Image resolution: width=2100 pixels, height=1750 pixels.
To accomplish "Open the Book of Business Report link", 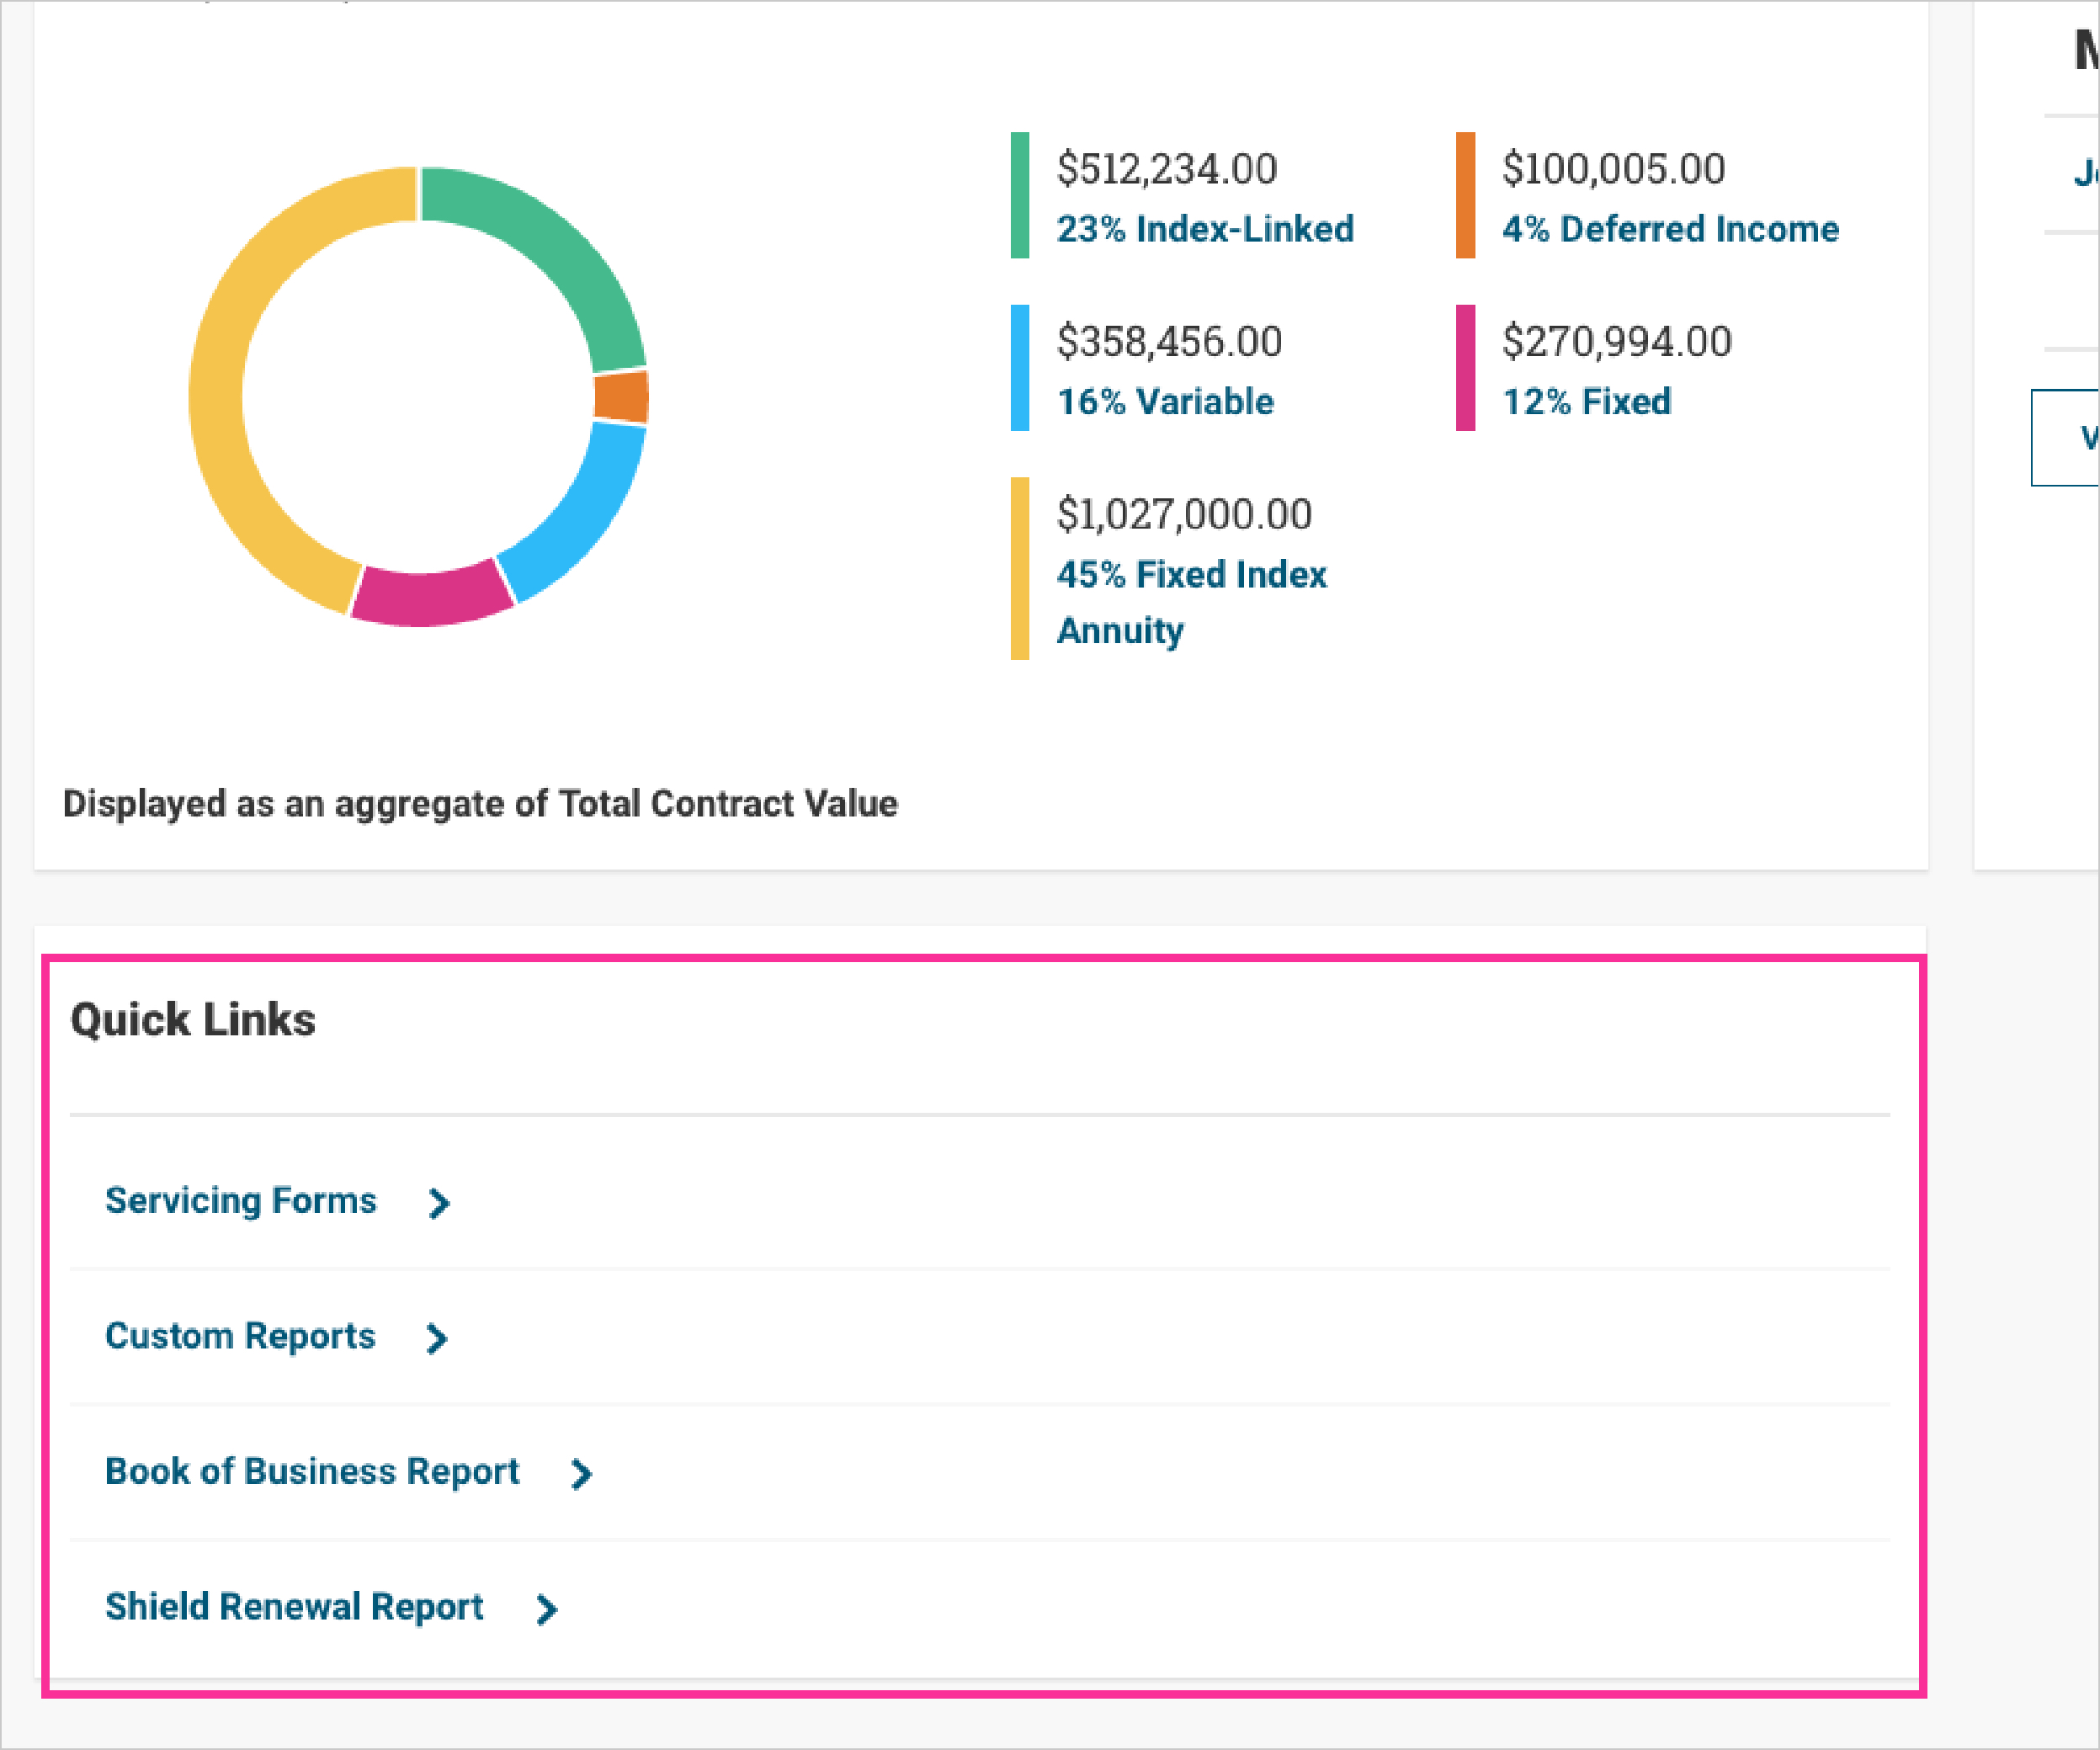I will tap(312, 1472).
